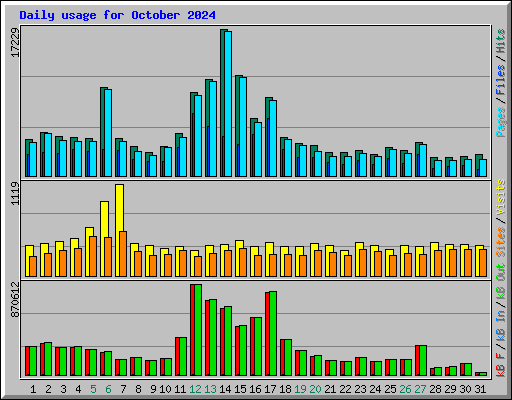Viewport: 512px width, 400px height.
Task: Click the cyan Files bar for day 13
Action: pyautogui.click(x=213, y=129)
